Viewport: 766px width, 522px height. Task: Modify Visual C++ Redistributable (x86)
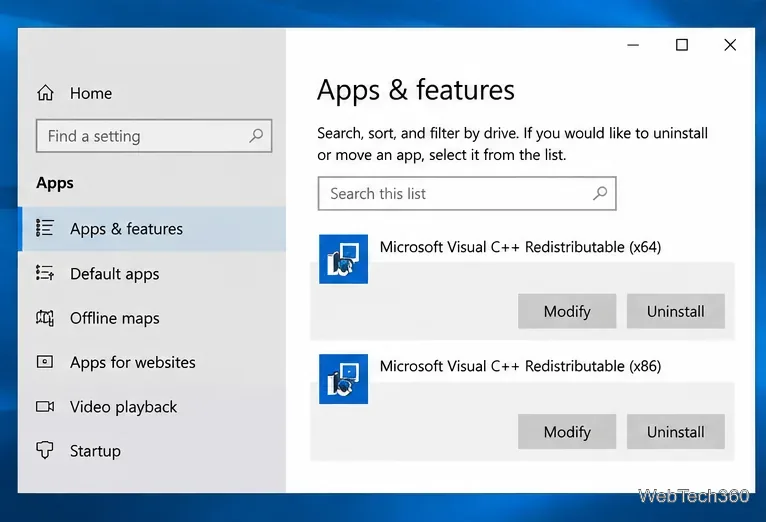567,432
